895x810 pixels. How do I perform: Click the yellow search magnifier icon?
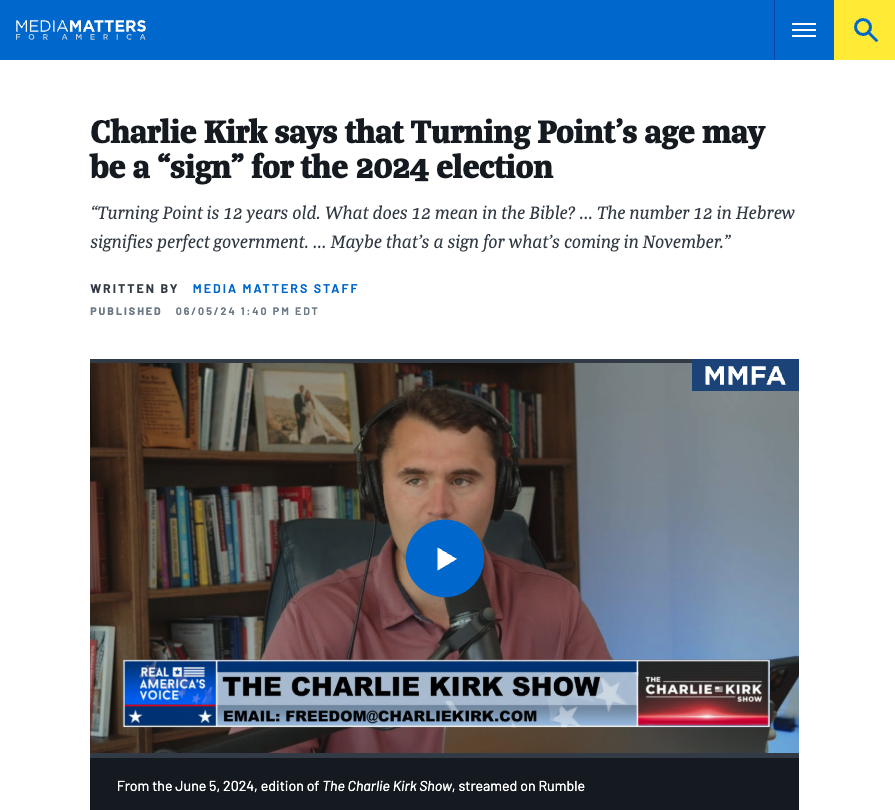coord(865,30)
